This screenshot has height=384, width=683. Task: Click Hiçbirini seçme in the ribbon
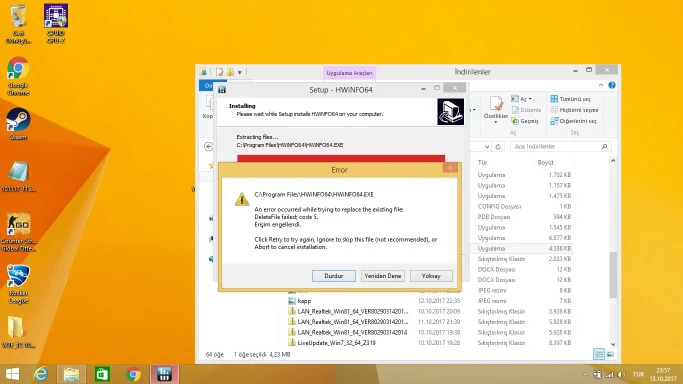point(574,110)
